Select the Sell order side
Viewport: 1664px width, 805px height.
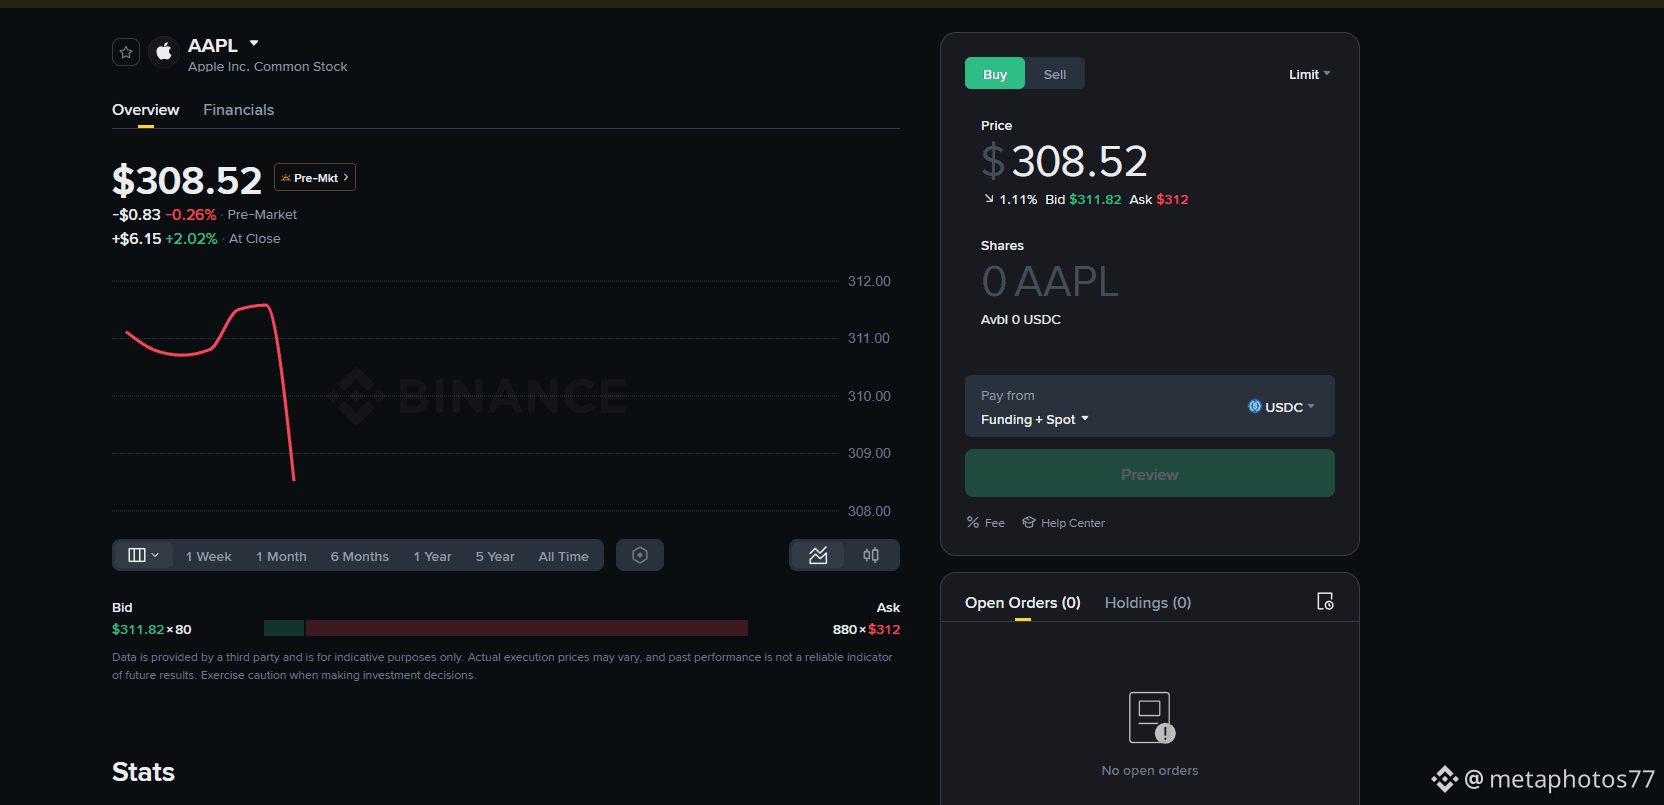coord(1055,74)
